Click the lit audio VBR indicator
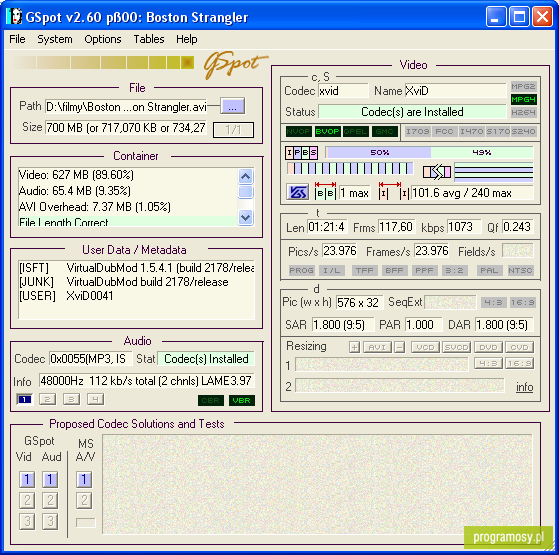Screen dimensions: 559x555 (242, 401)
